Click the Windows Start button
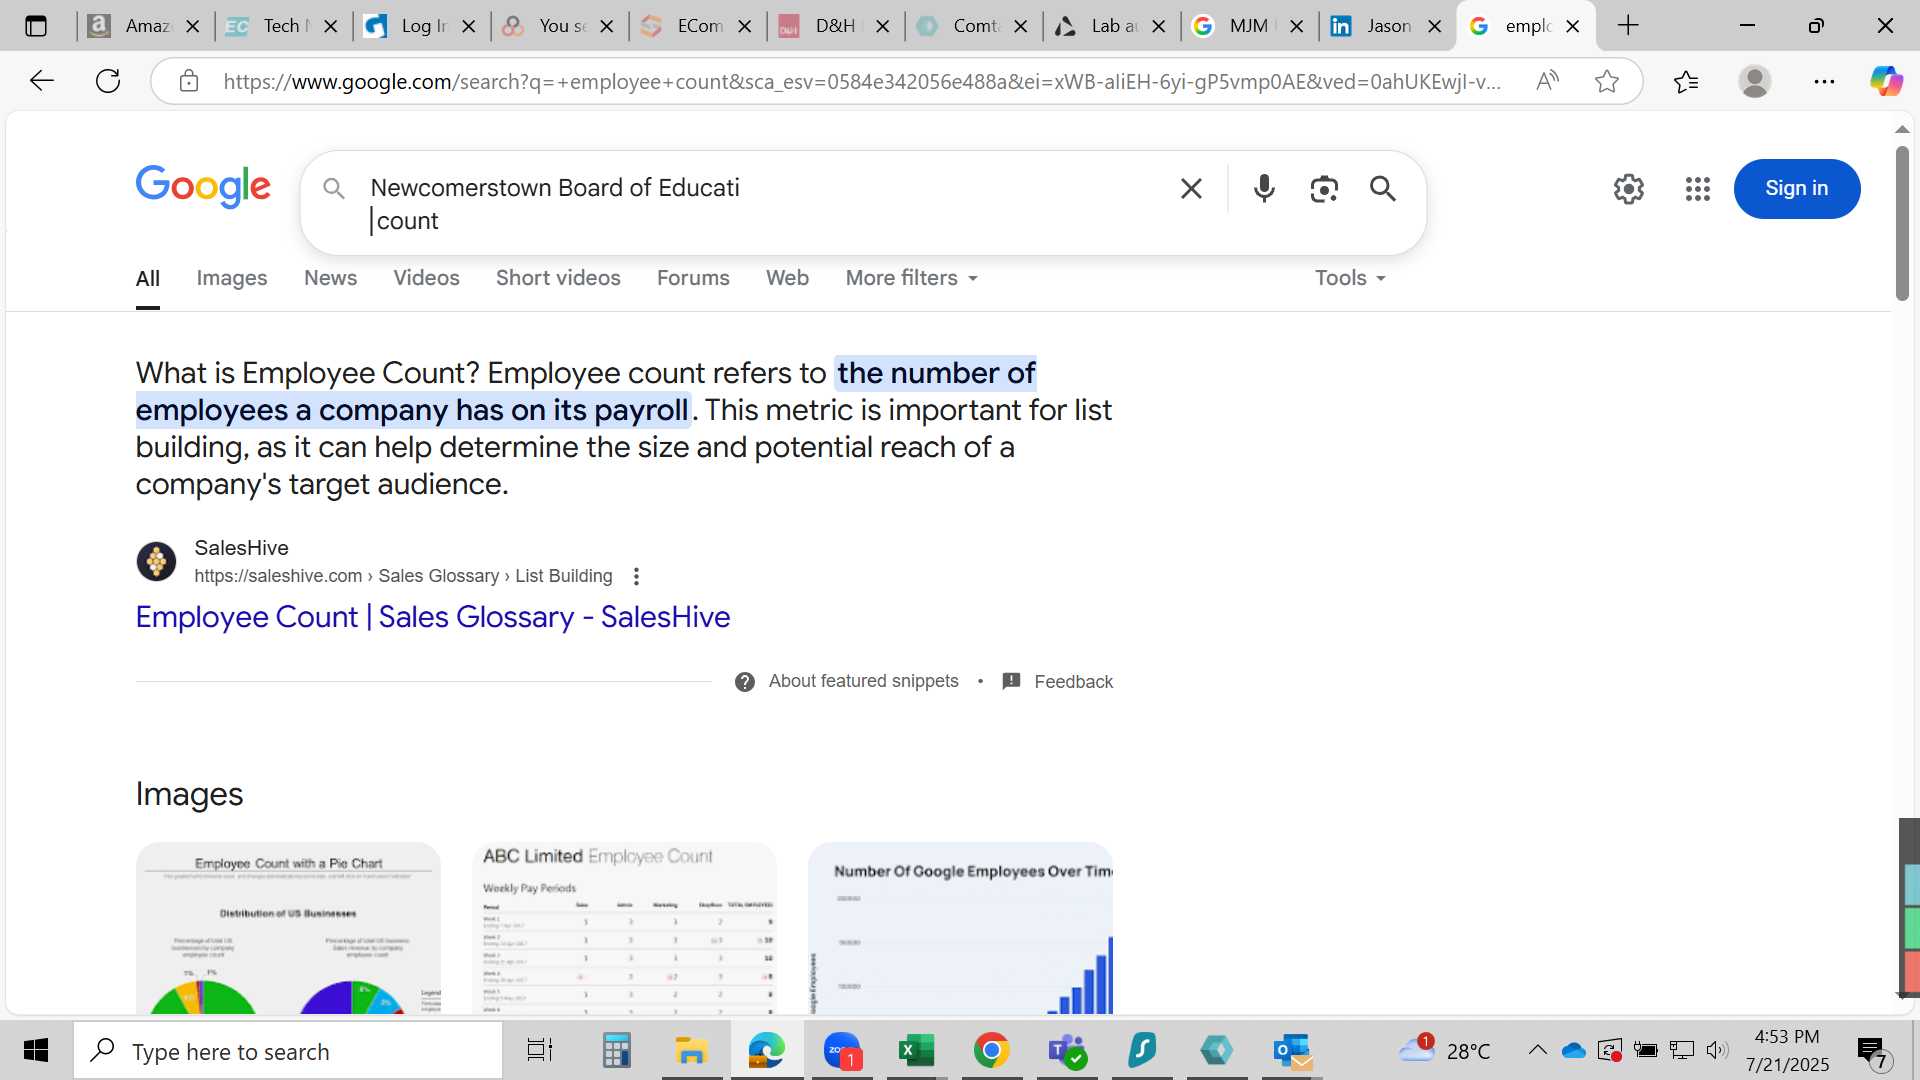Viewport: 1920px width, 1080px height. 36,1051
